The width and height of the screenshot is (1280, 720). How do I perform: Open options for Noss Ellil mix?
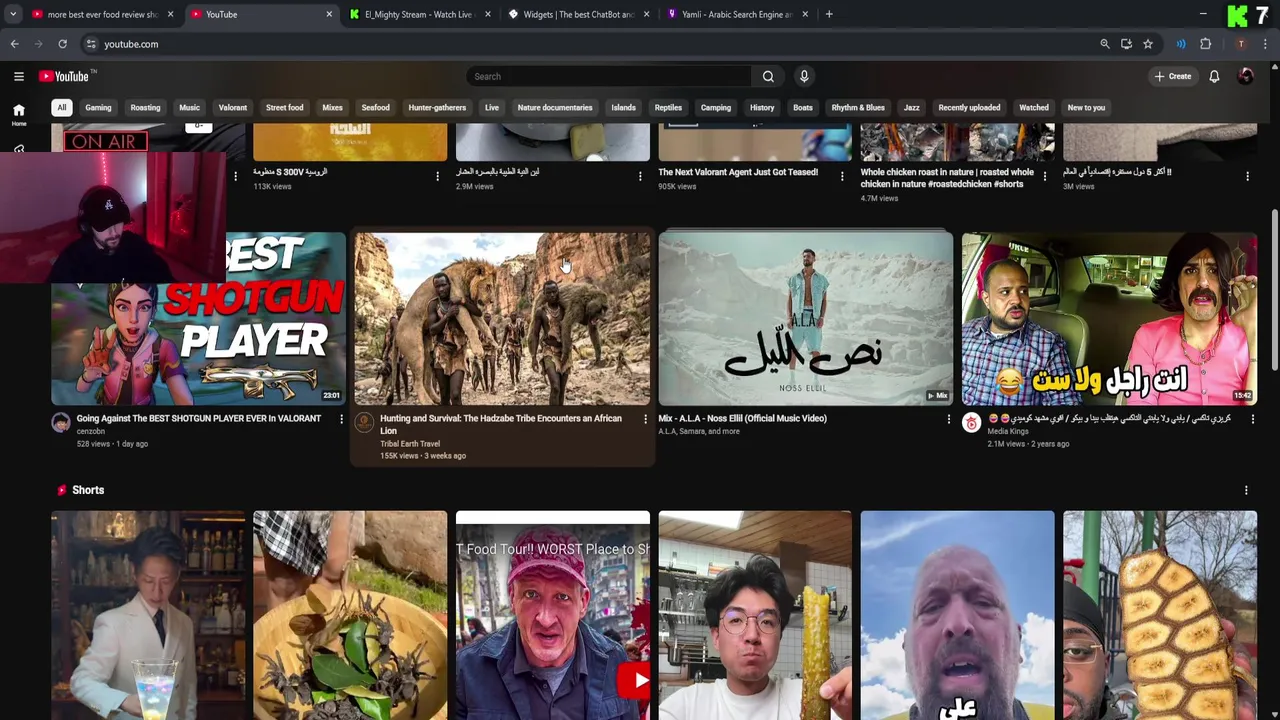949,419
